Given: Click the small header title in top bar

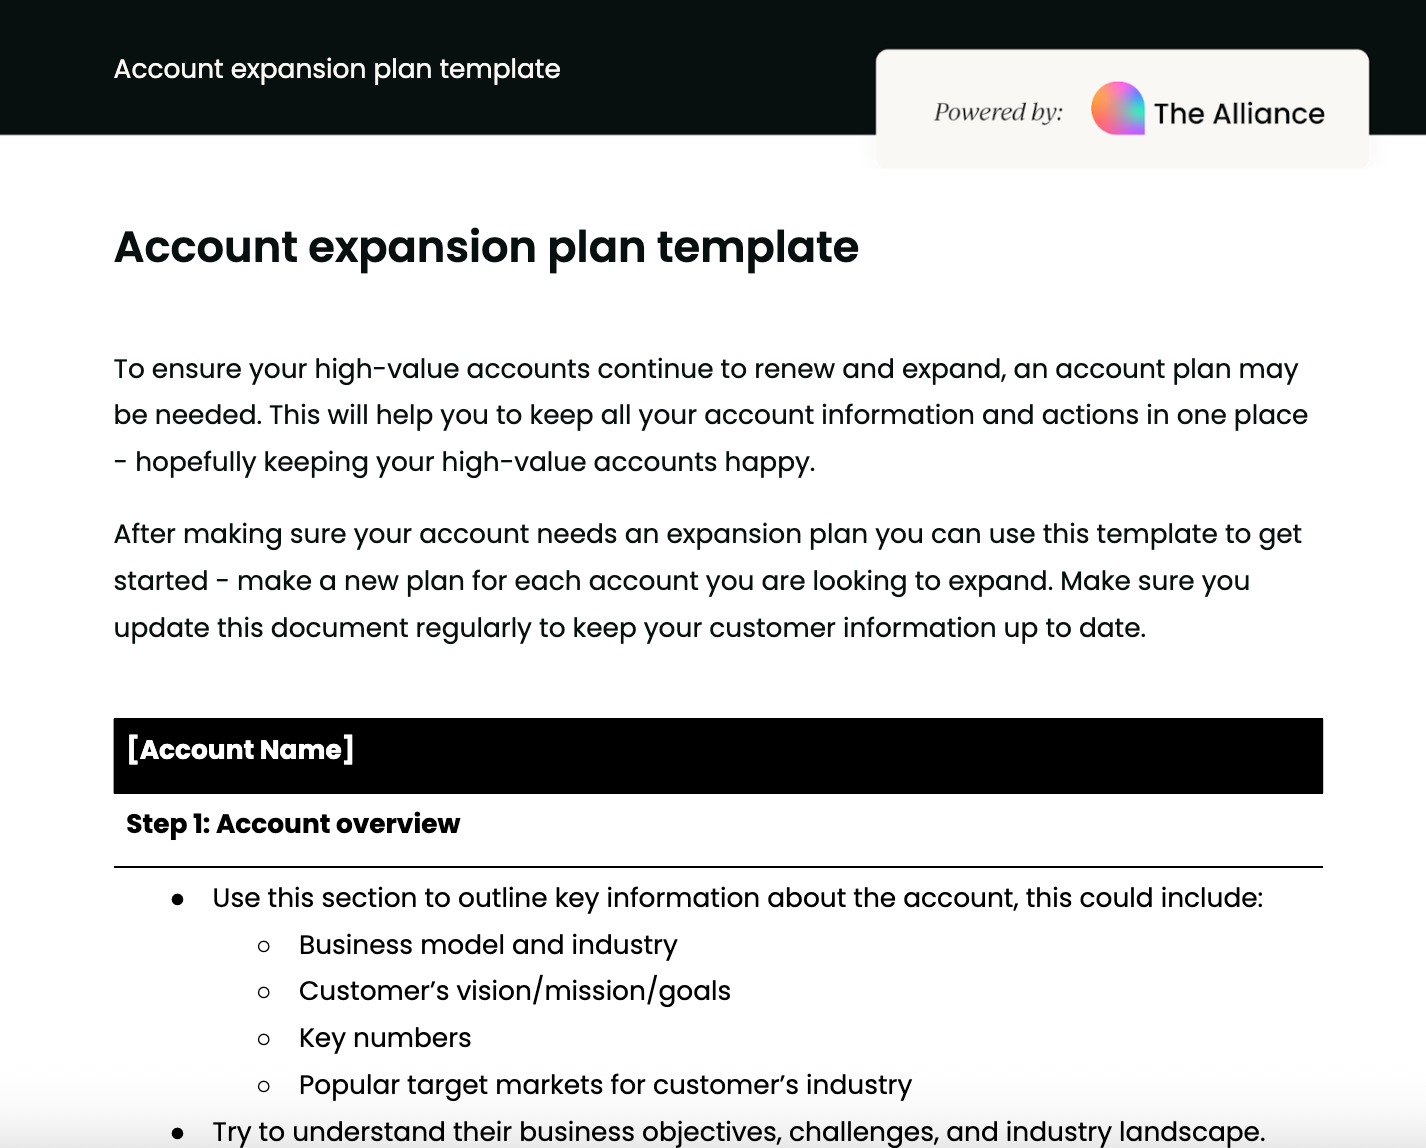Looking at the screenshot, I should point(337,69).
